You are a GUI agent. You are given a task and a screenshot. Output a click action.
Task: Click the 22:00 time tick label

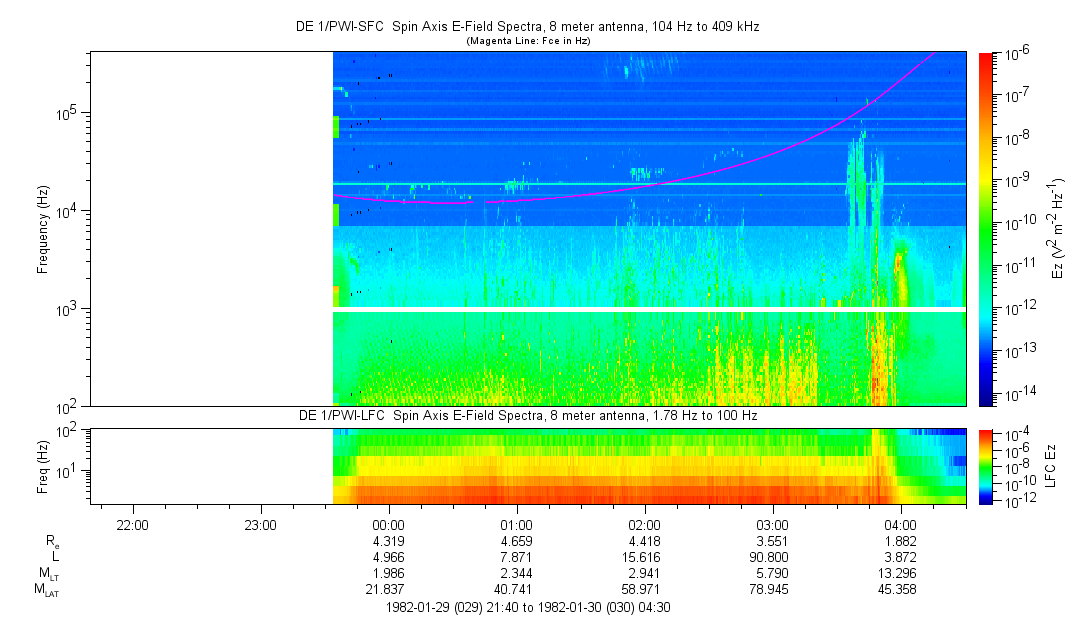132,525
